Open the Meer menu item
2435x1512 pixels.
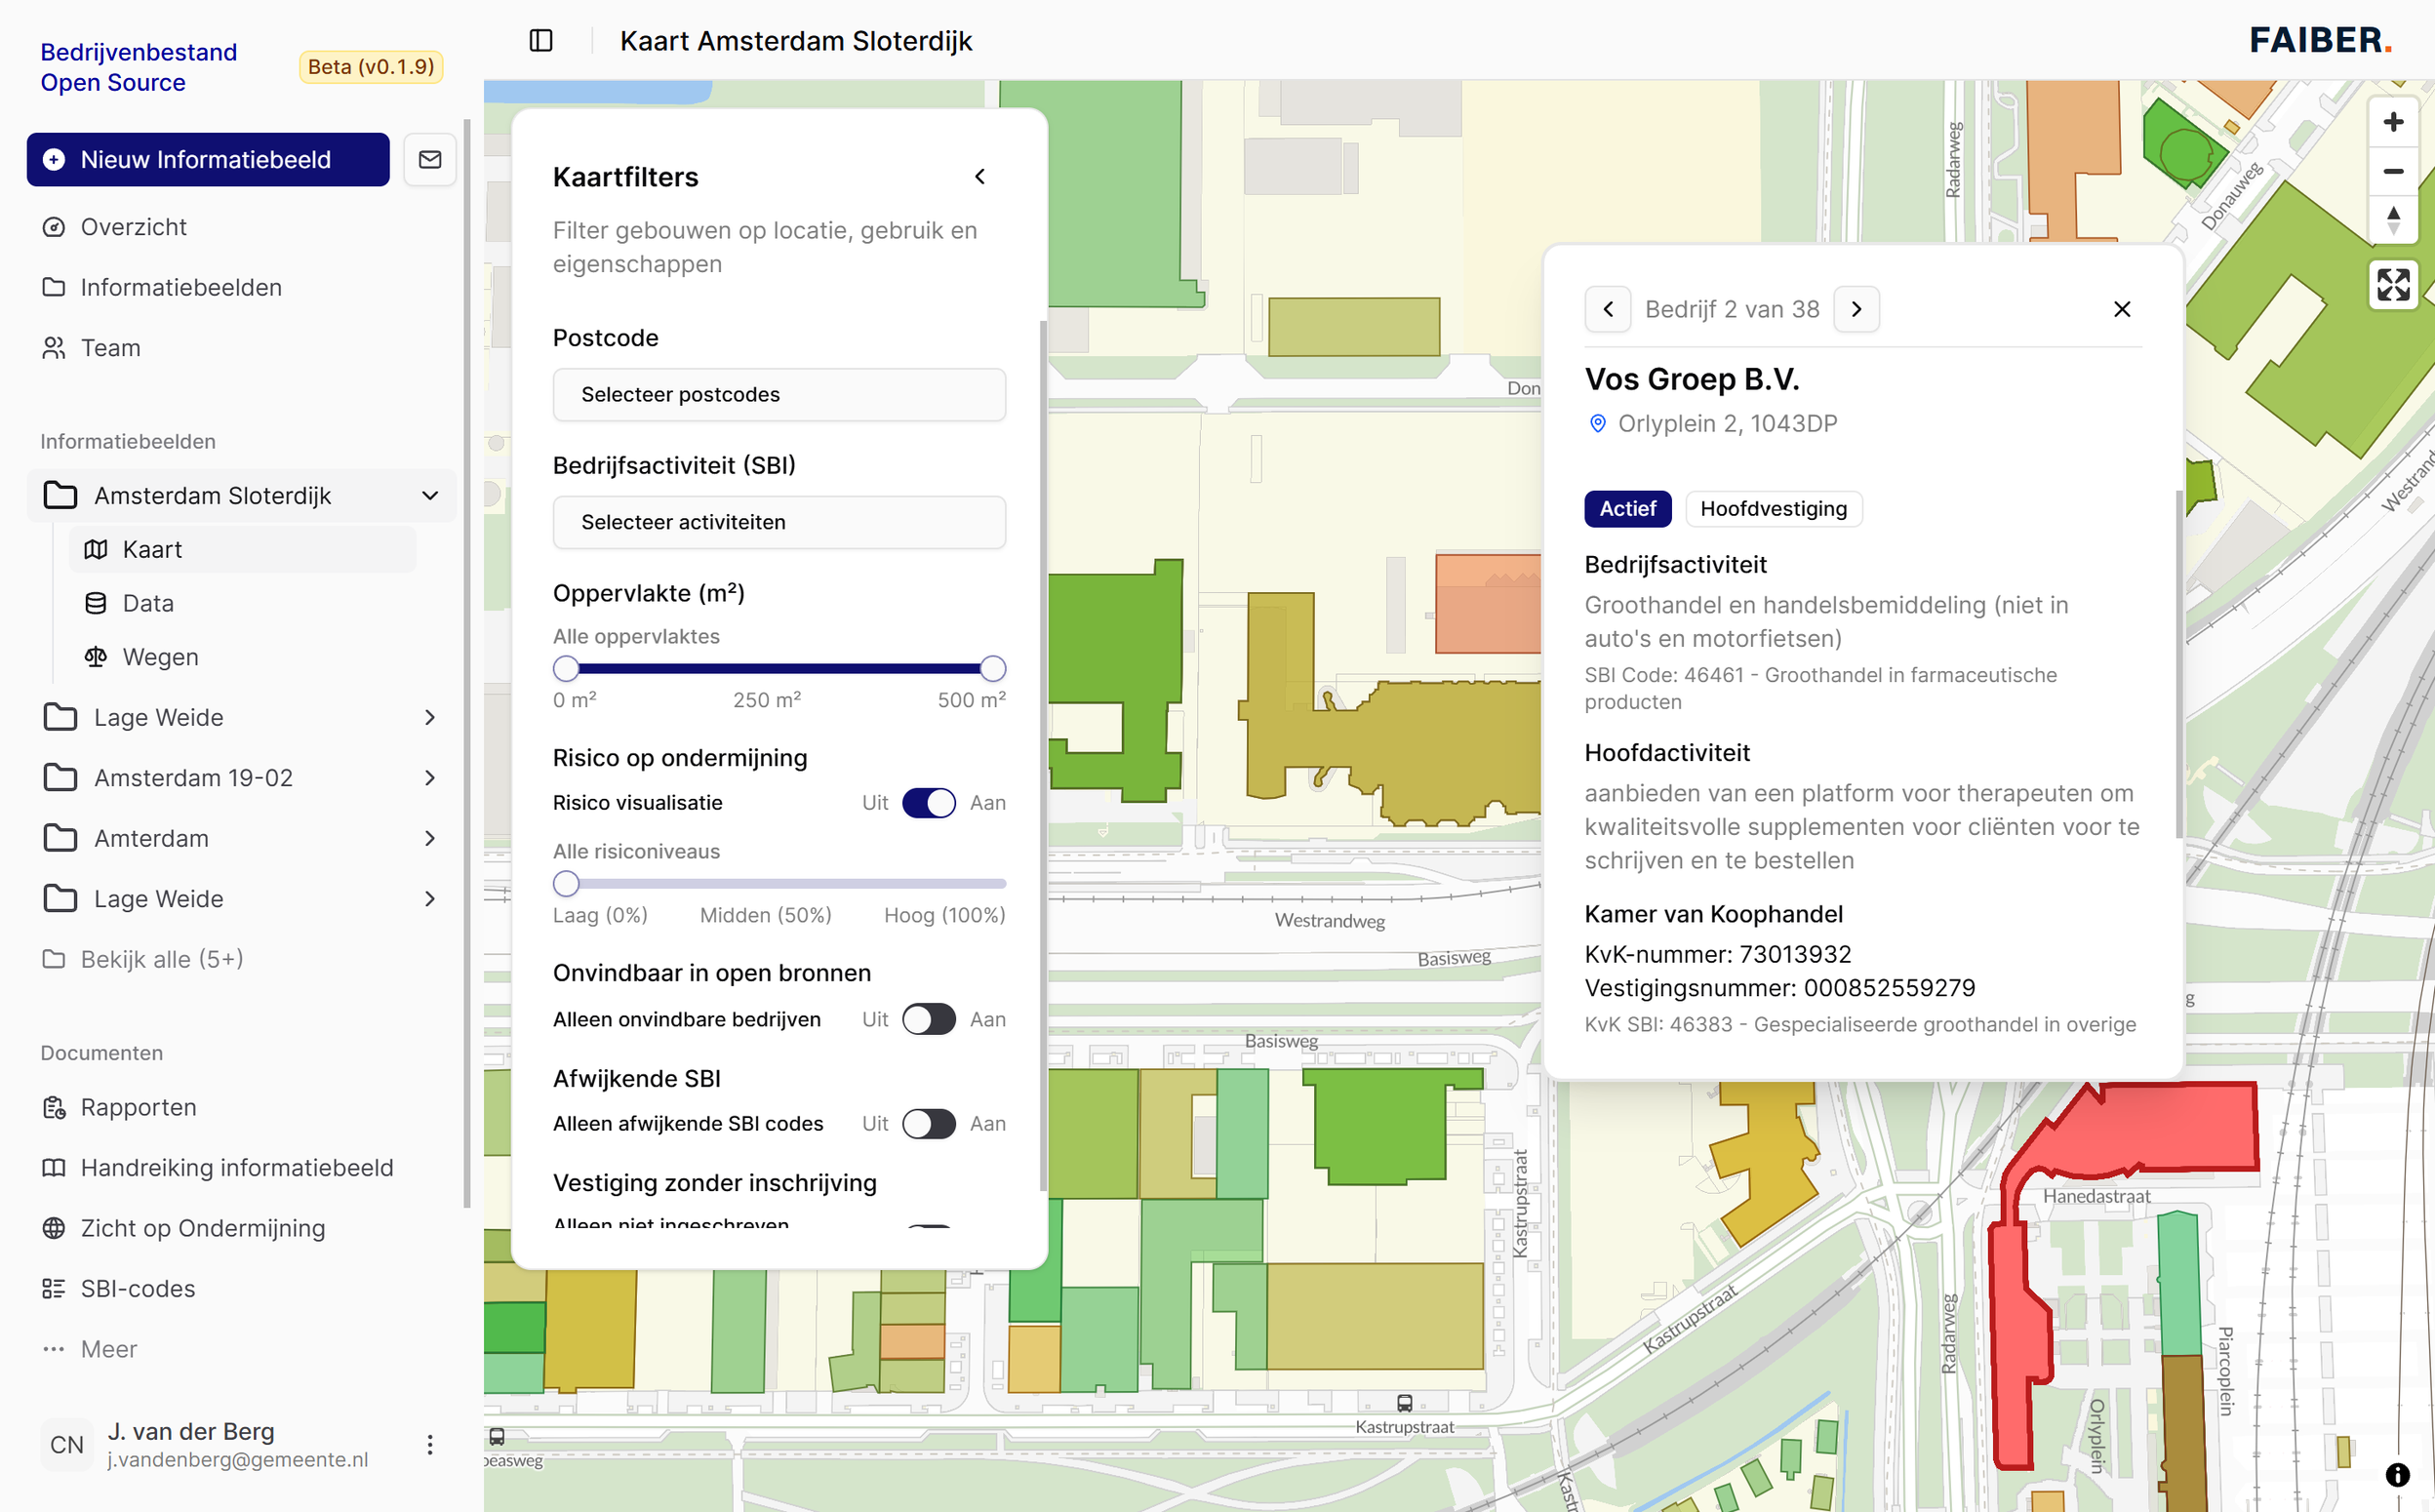[107, 1349]
